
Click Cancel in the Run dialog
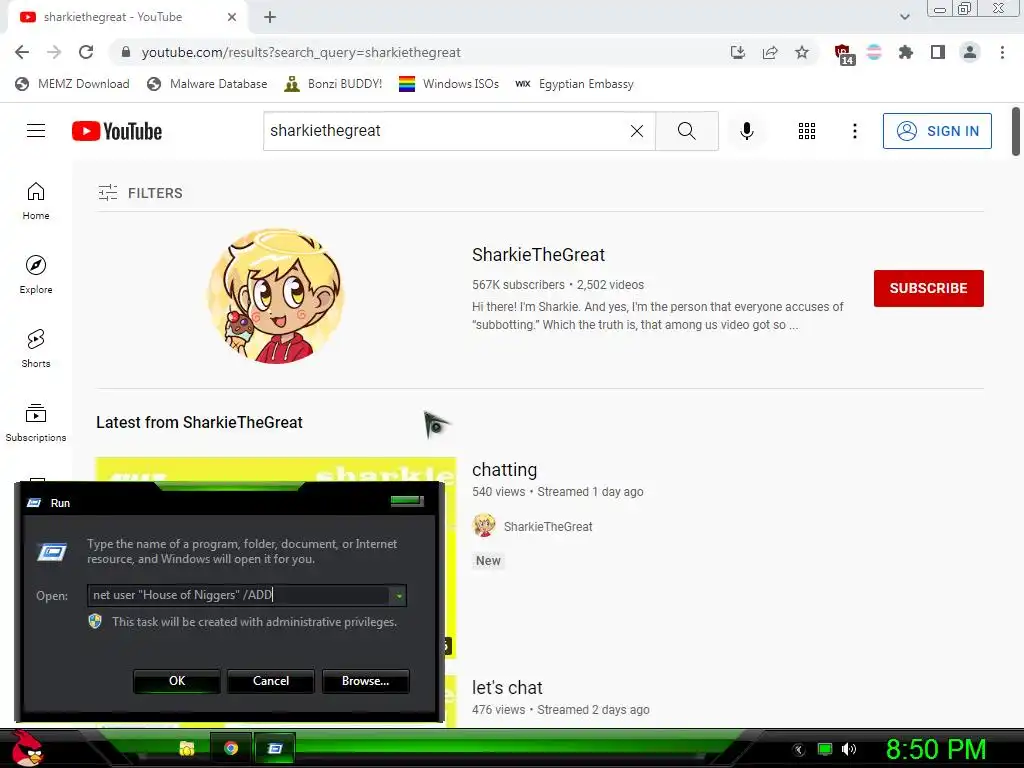[271, 680]
